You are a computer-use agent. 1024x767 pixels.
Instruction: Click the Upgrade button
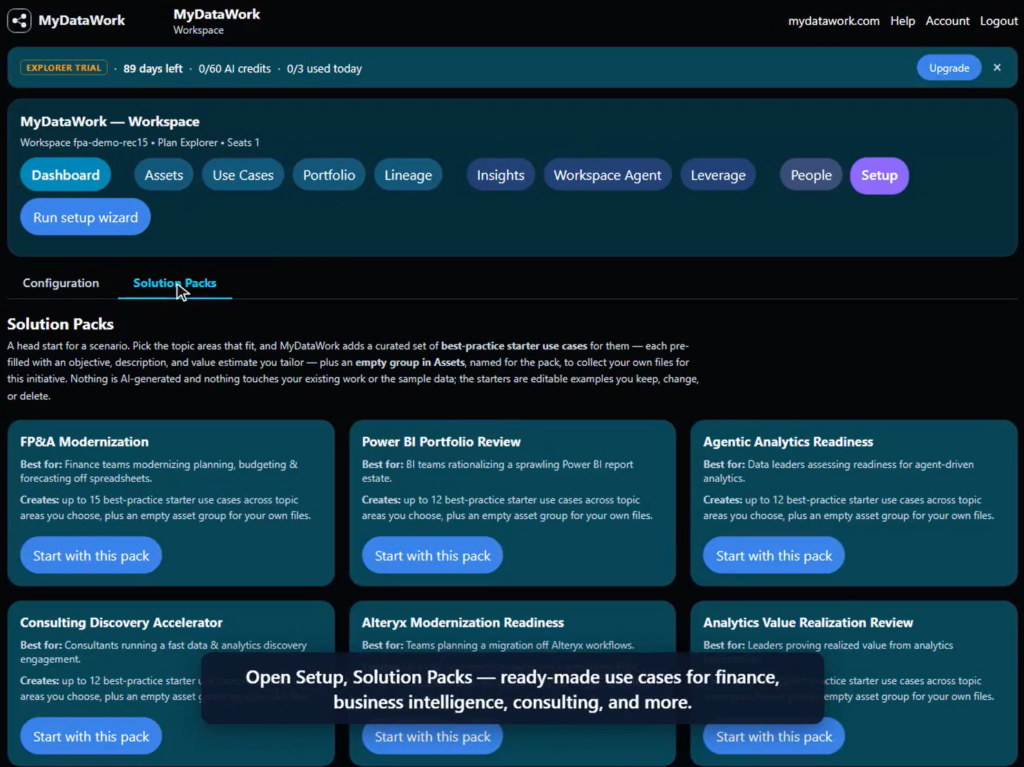948,68
